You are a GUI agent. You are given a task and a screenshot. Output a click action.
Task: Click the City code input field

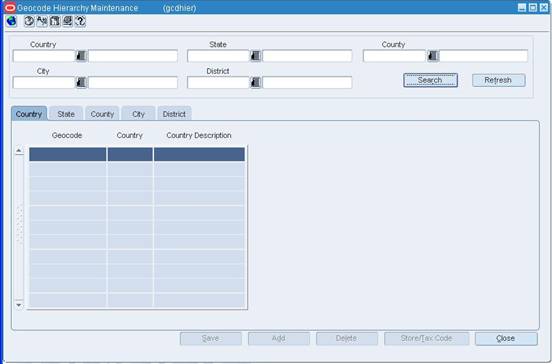click(x=44, y=83)
